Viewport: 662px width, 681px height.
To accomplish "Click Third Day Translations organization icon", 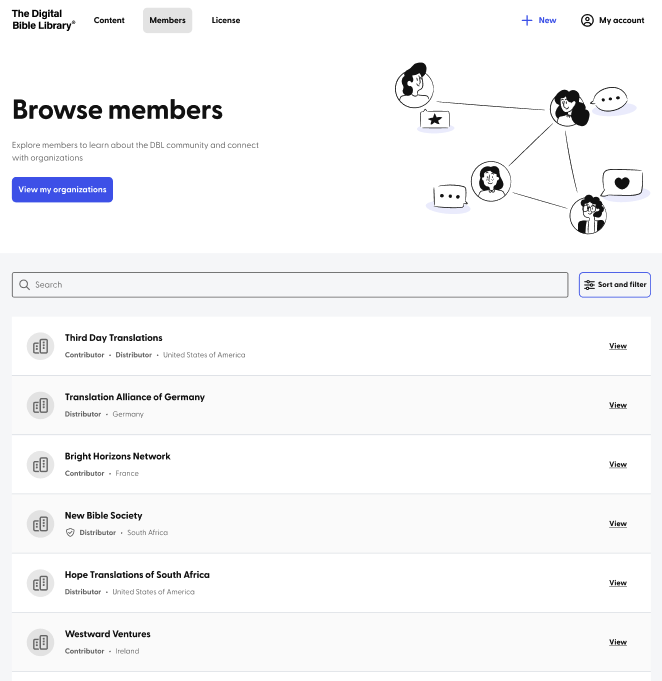I will [40, 346].
